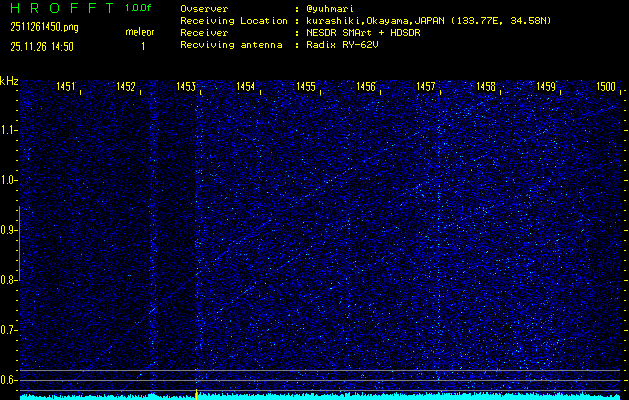This screenshot has height=400, width=629.
Task: Select the 1453 time marker
Action: (x=185, y=87)
